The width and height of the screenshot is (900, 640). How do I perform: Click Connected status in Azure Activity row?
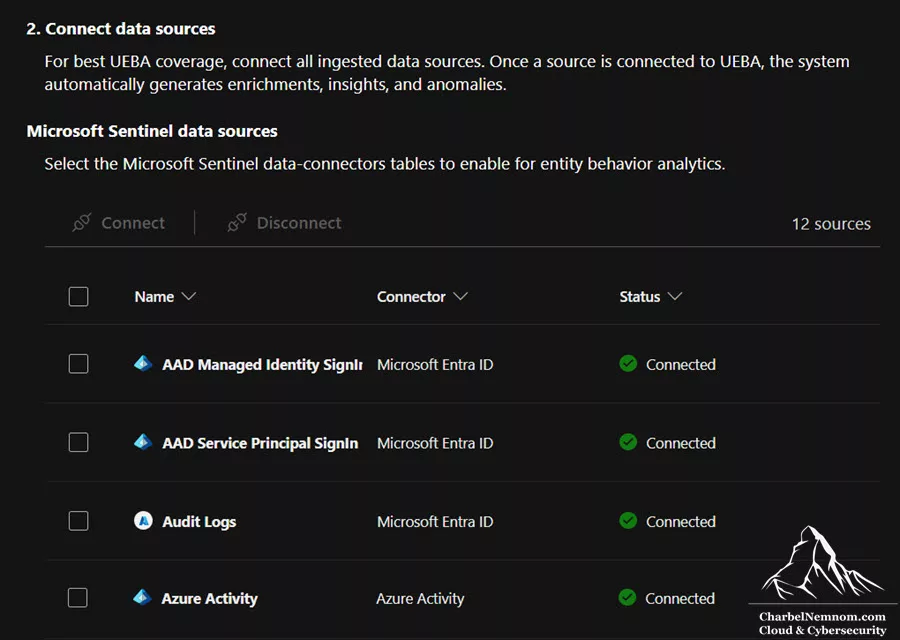coord(680,599)
